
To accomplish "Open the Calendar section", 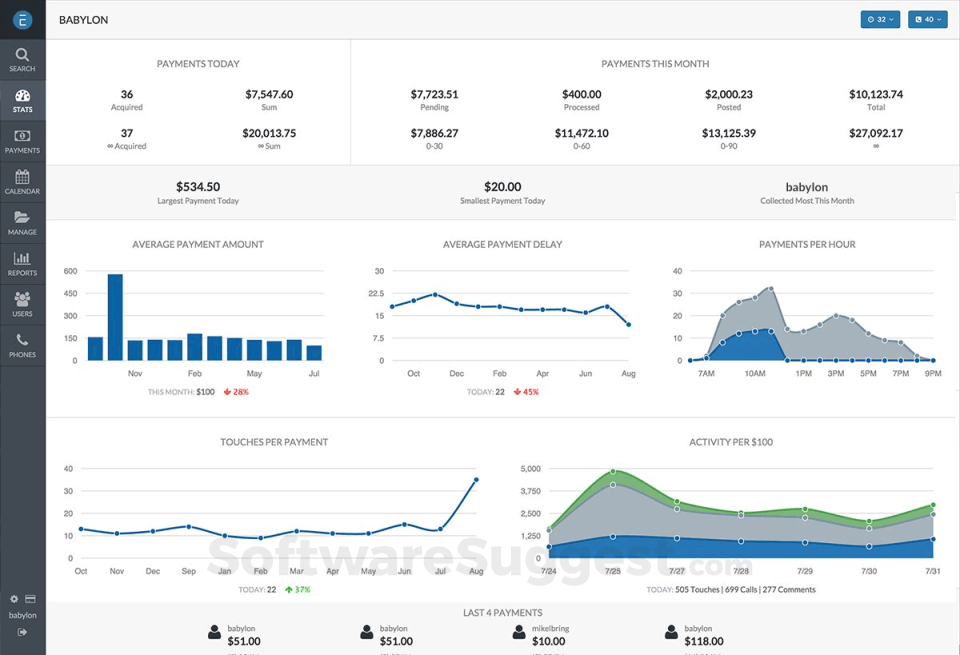I will coord(22,182).
